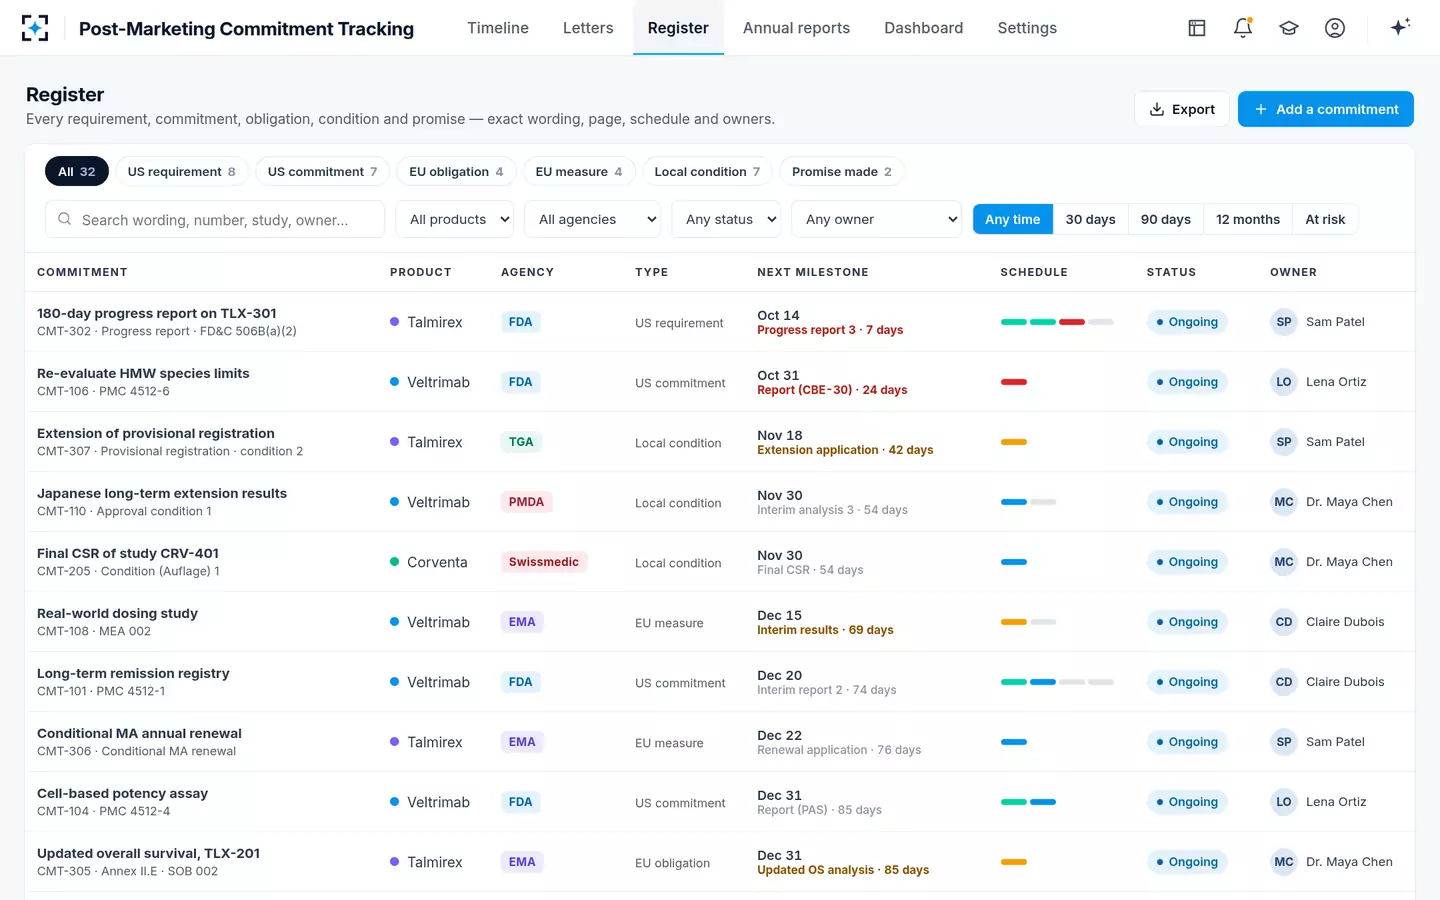
Task: Open the layout panel icon
Action: 1197,28
